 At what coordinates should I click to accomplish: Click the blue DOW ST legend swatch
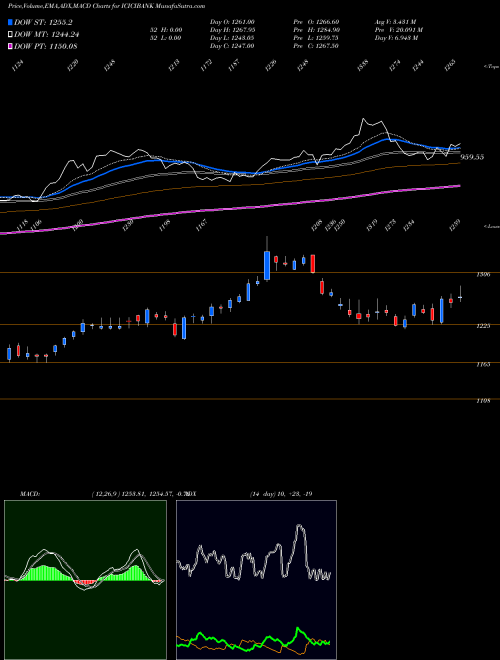tap(11, 22)
